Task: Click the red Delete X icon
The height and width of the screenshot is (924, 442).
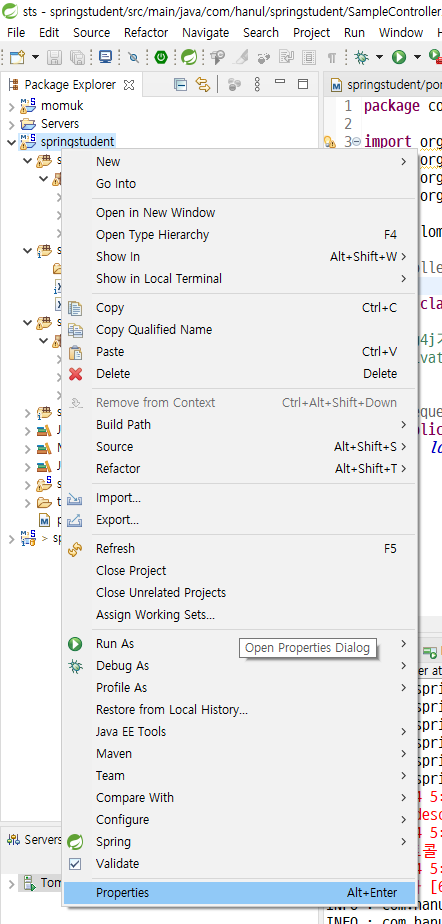Action: click(x=75, y=374)
